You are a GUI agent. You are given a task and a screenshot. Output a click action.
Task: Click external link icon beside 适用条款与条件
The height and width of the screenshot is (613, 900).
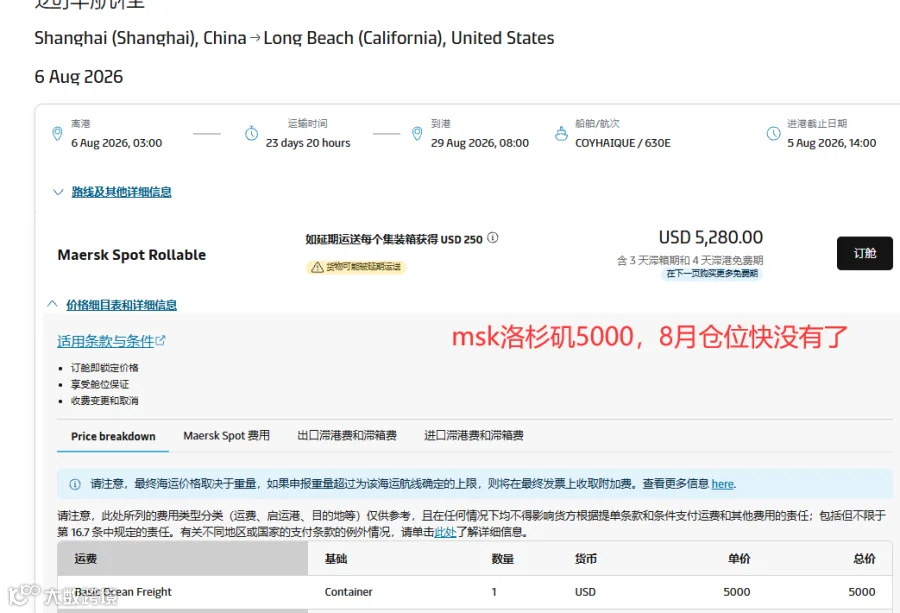tap(161, 340)
